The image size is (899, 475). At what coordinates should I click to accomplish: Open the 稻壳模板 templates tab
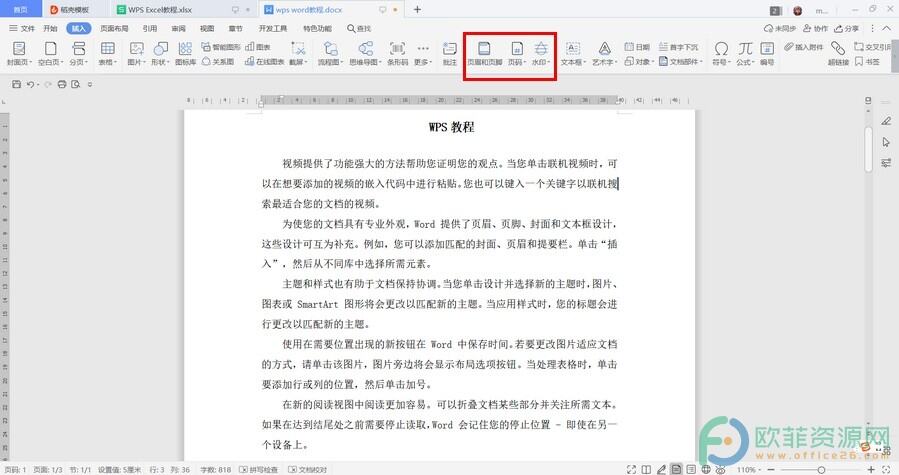coord(73,10)
